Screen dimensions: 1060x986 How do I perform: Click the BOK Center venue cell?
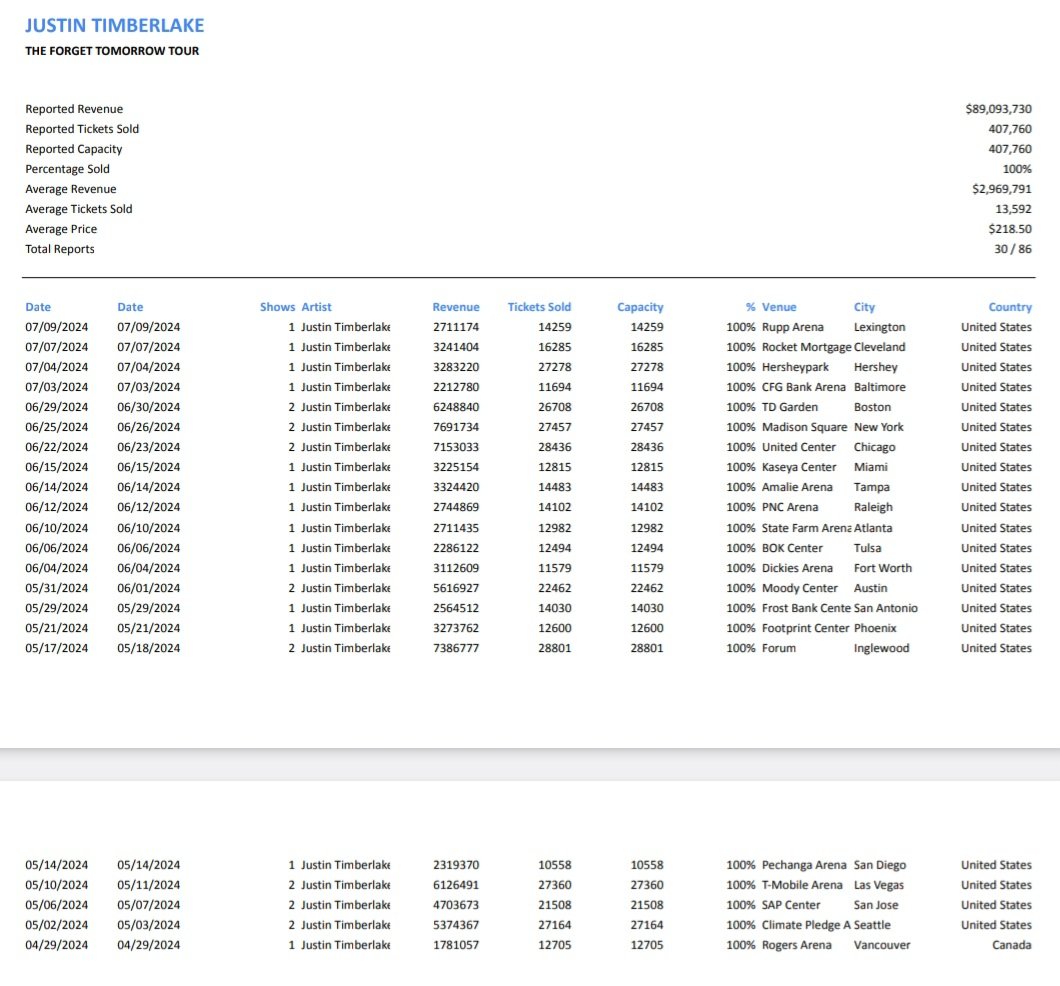[792, 548]
